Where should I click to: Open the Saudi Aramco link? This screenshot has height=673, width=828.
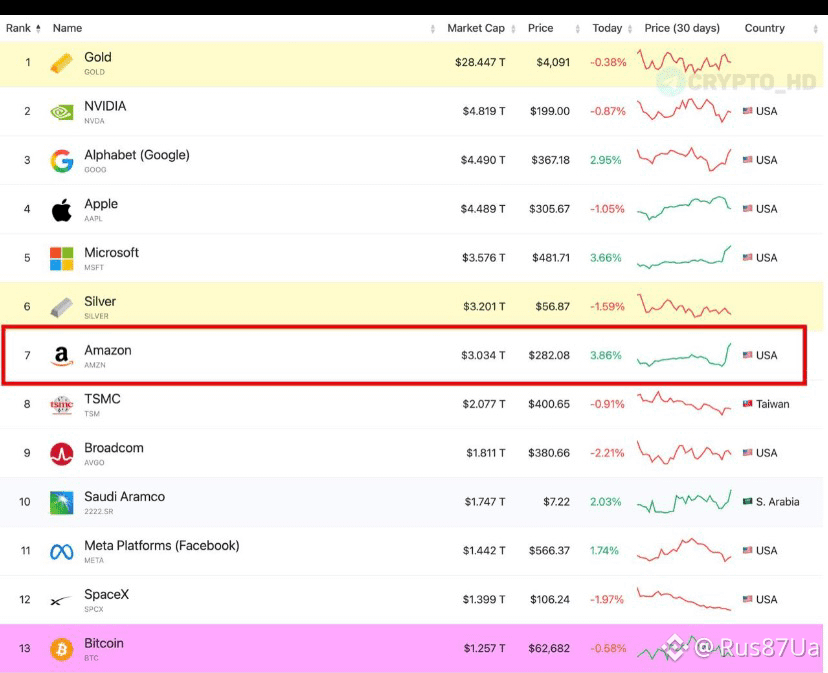tap(125, 497)
